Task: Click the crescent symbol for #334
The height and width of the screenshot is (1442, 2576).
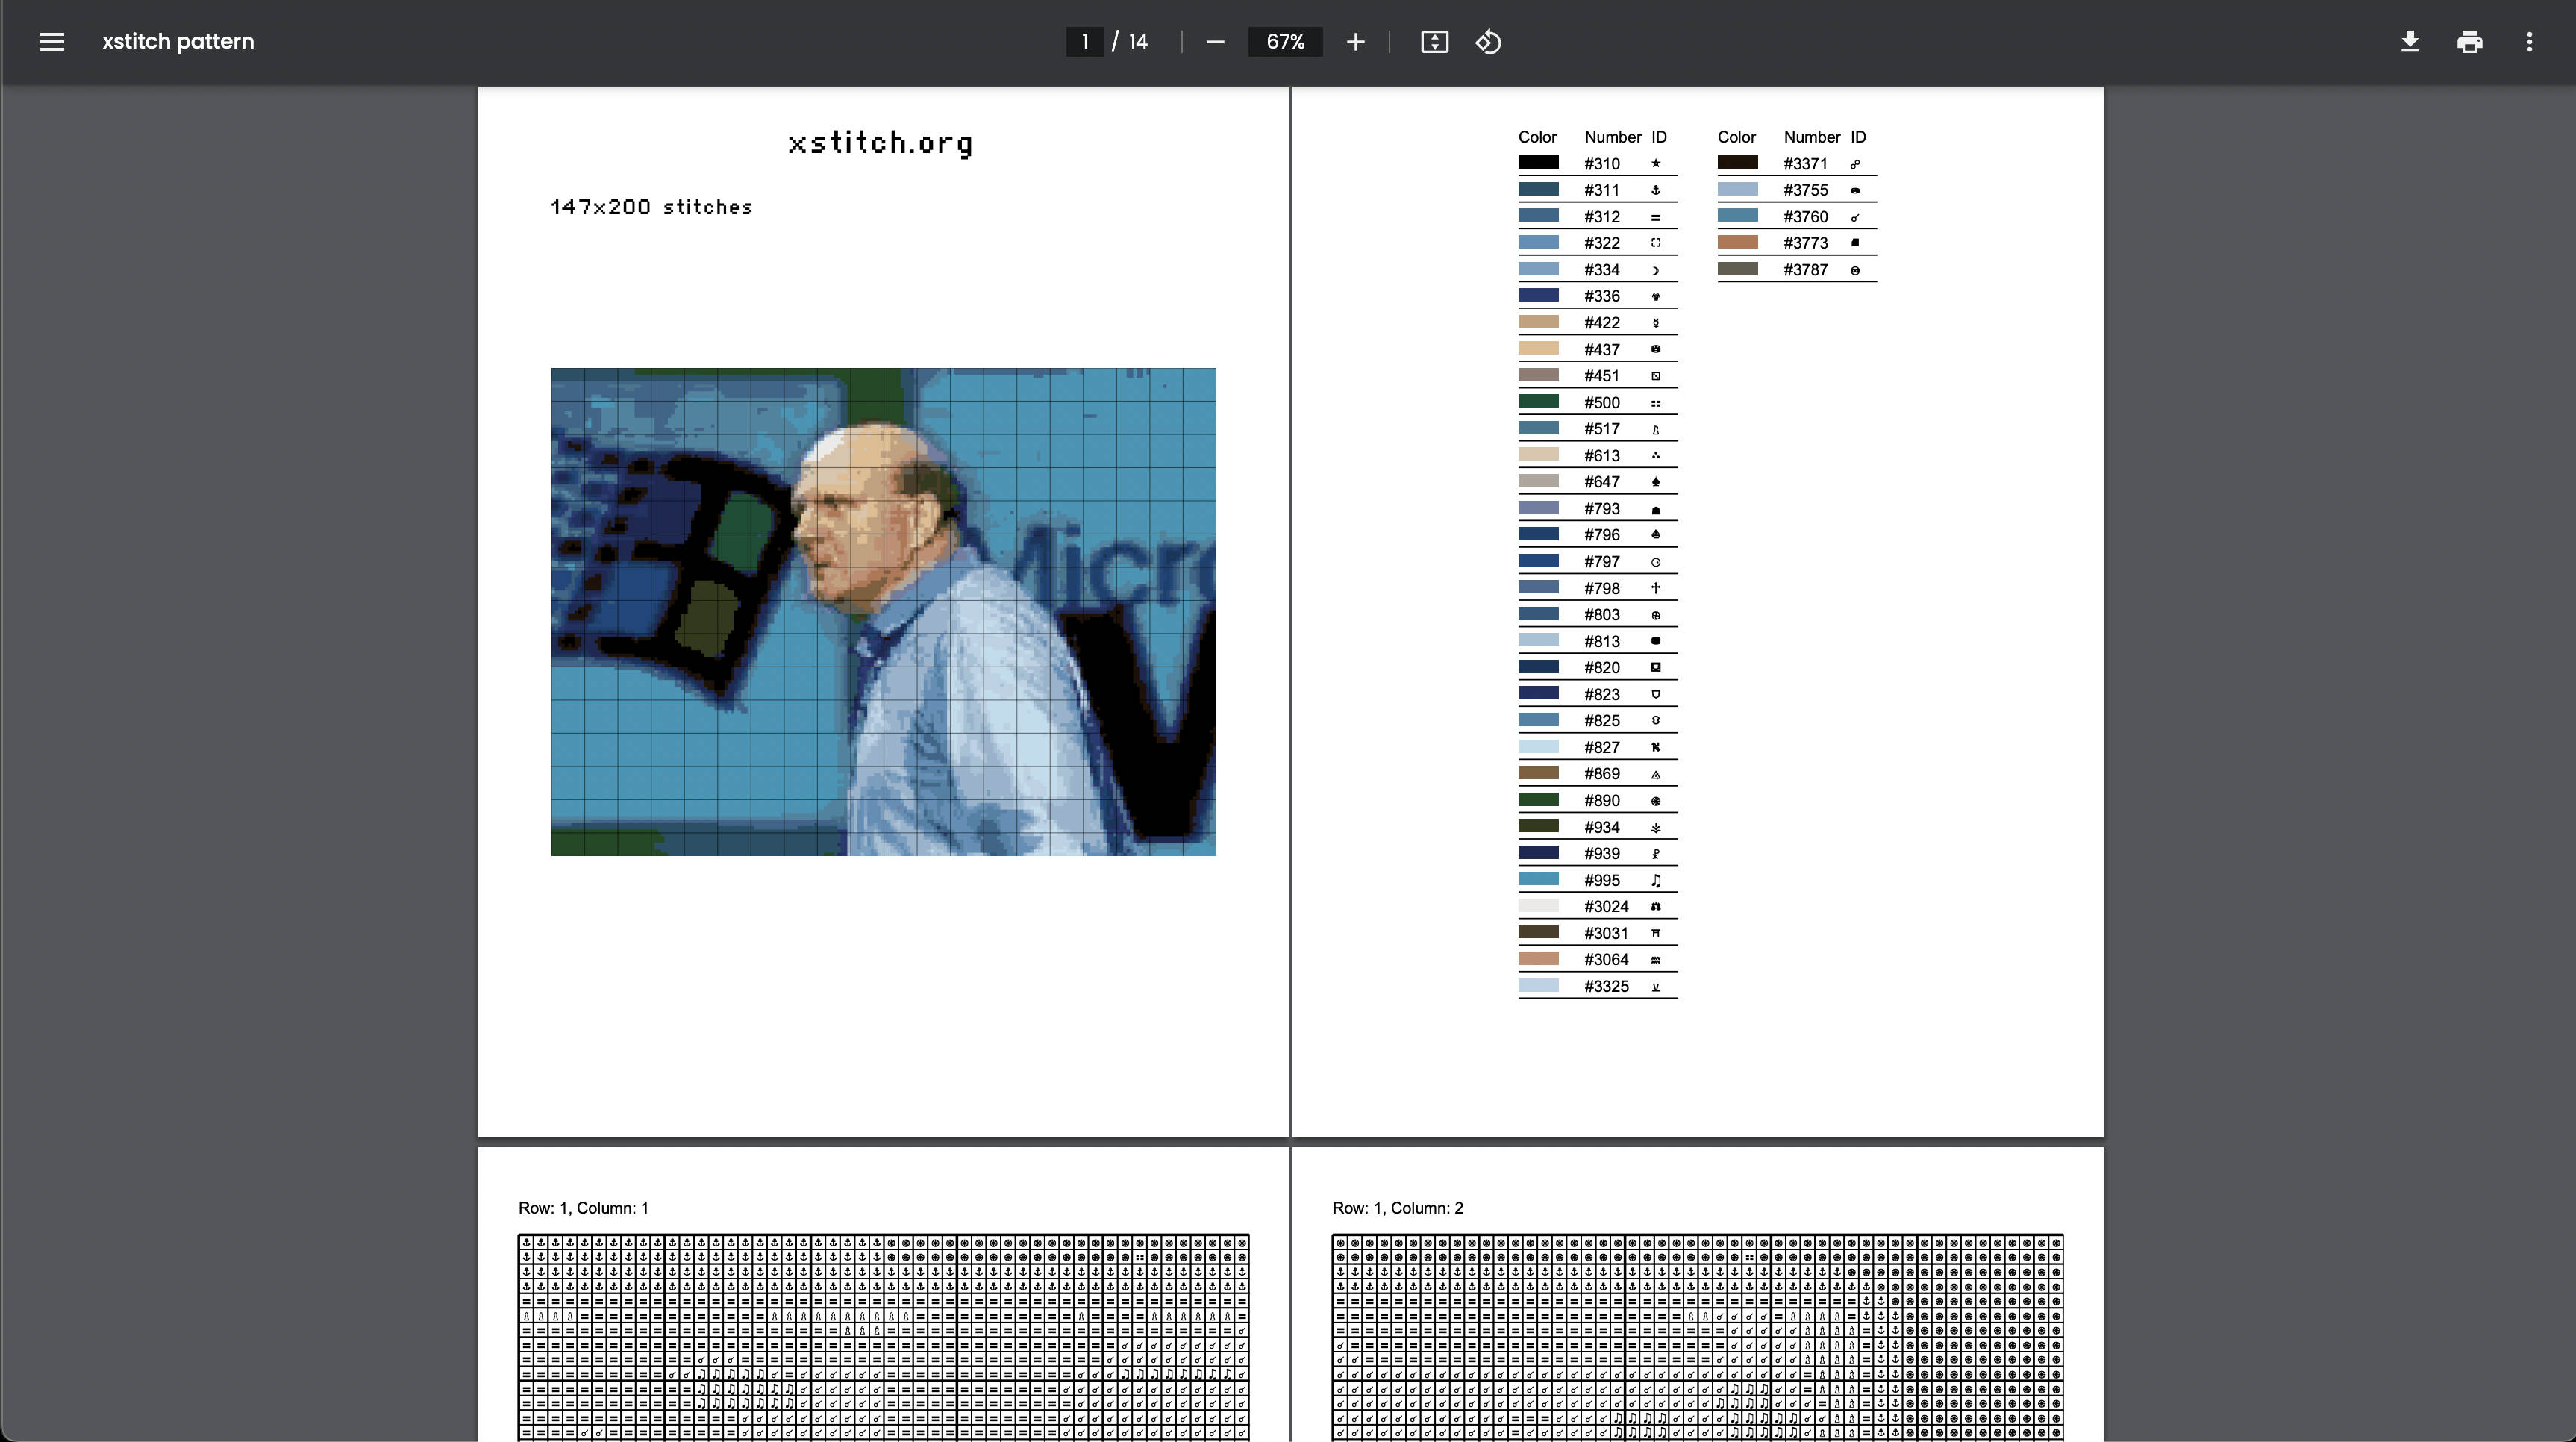Action: [1656, 270]
